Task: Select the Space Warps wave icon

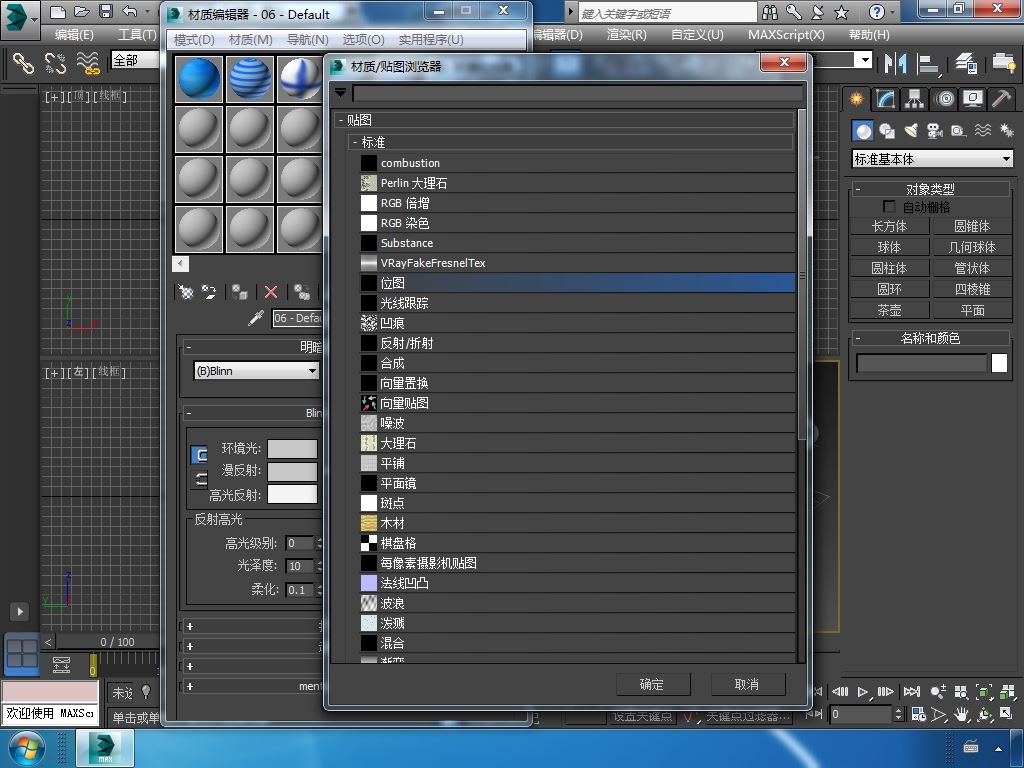Action: coord(983,131)
